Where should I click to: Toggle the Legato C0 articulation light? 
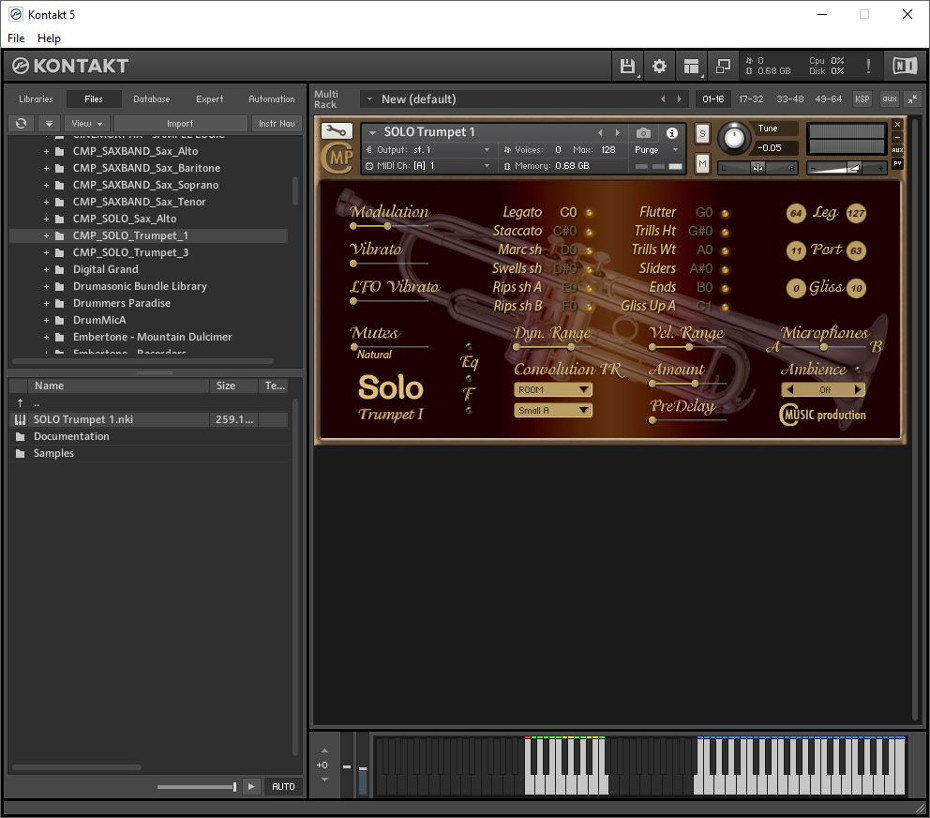point(589,213)
